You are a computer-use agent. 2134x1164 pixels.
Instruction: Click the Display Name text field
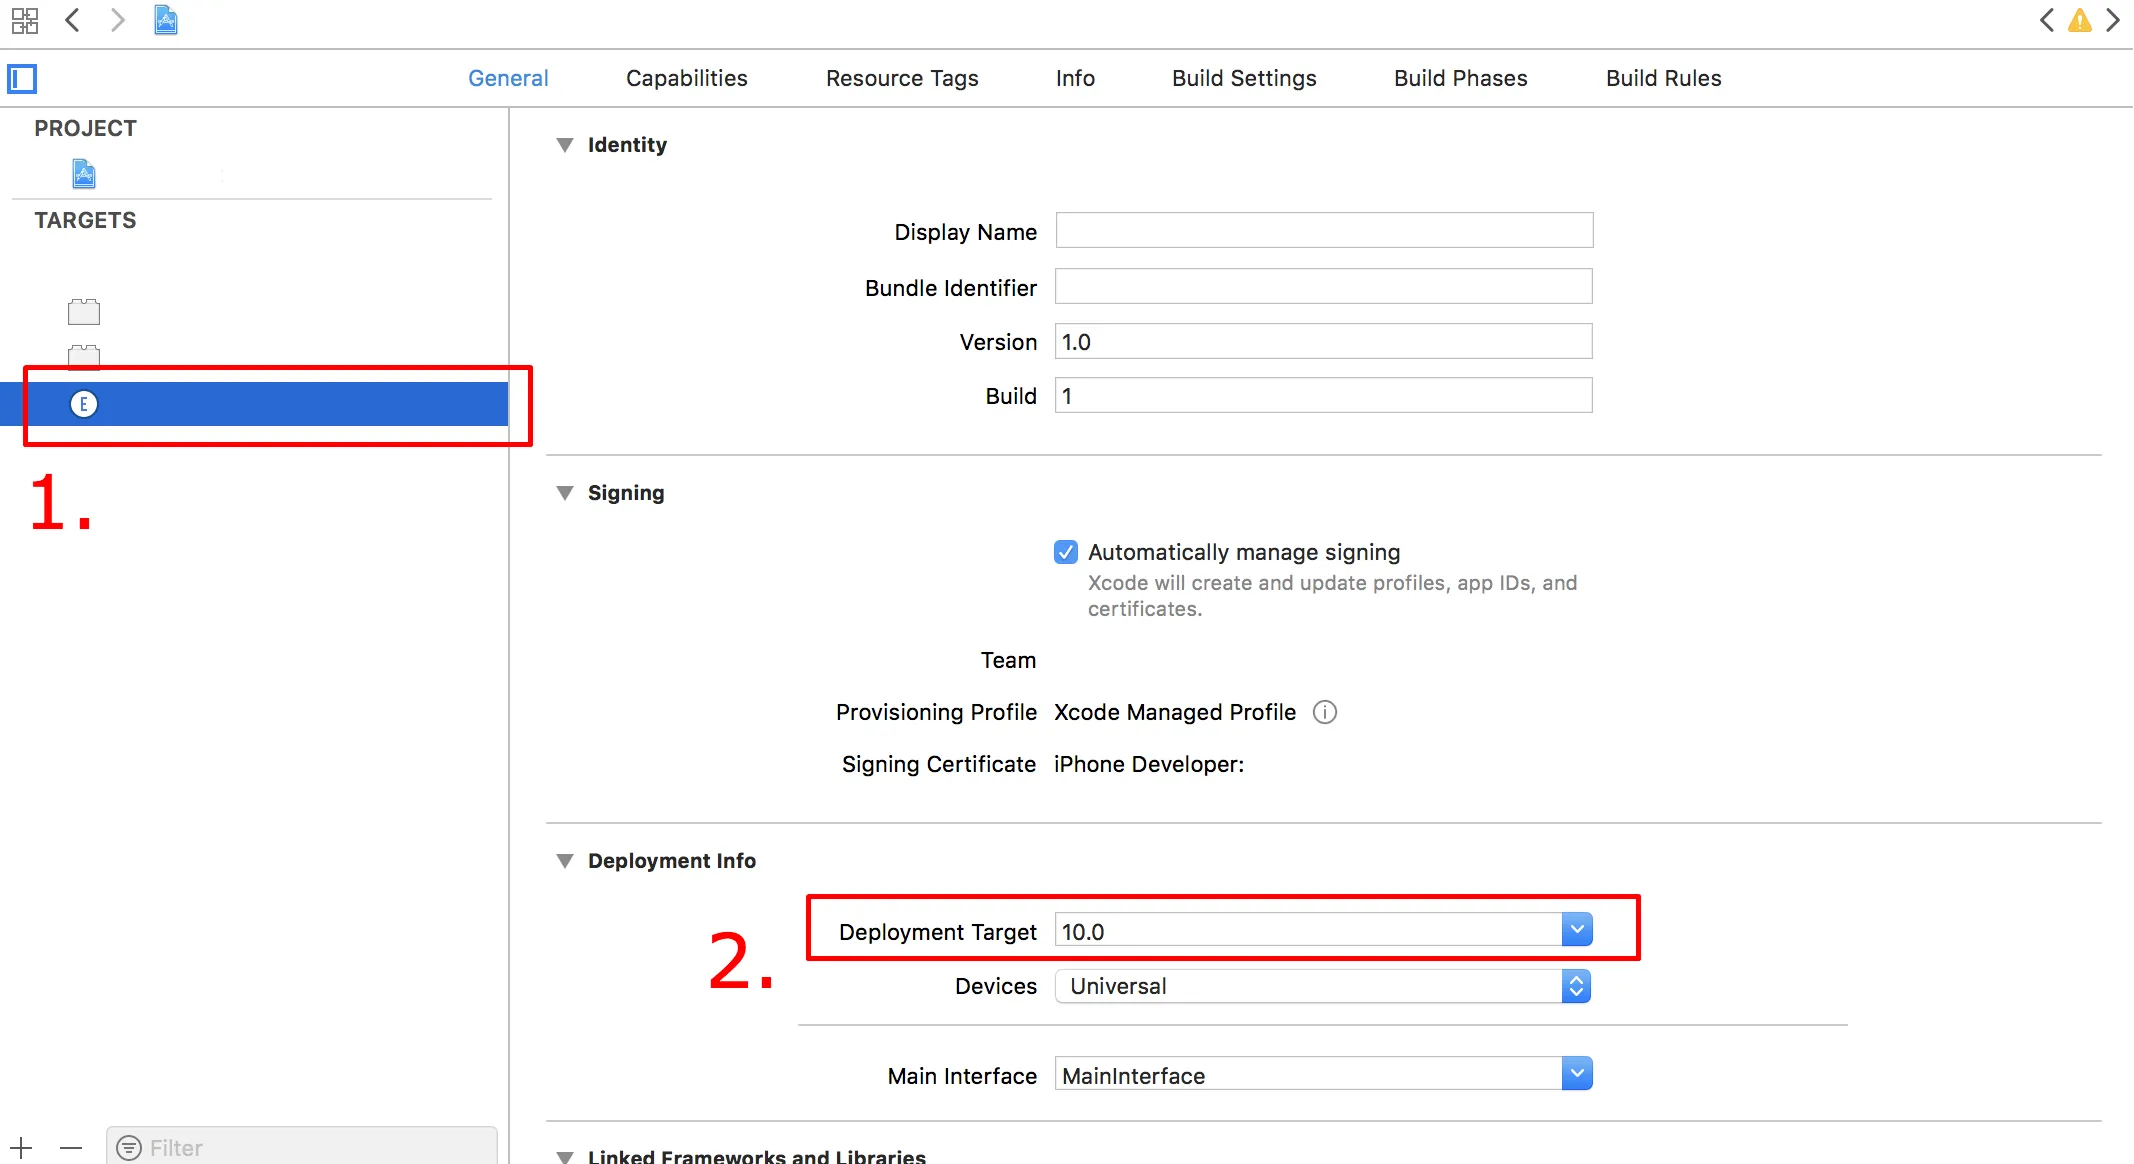coord(1323,231)
